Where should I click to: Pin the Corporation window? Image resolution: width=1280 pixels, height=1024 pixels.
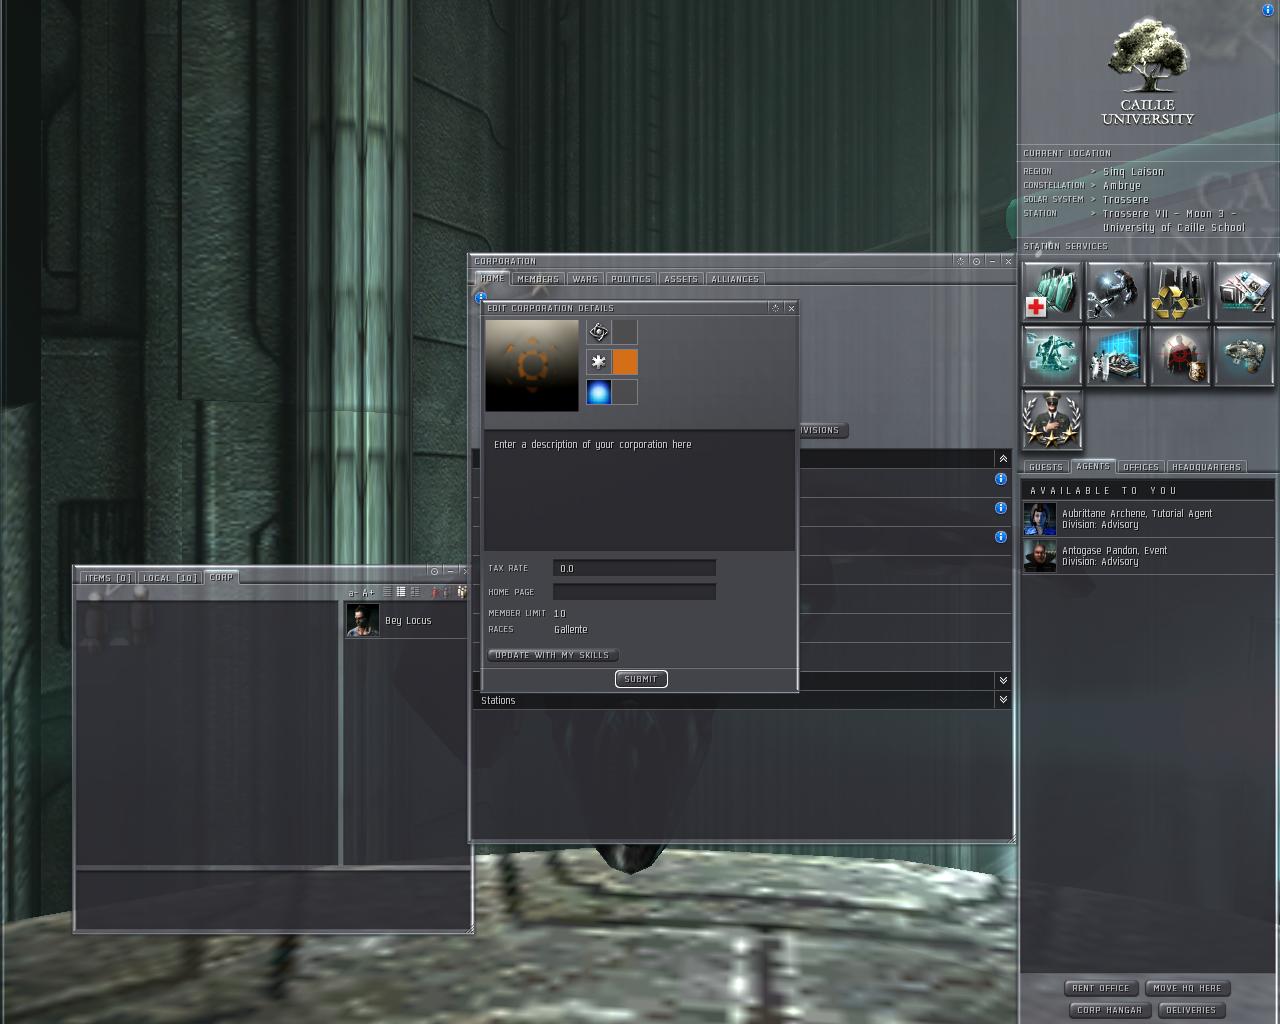click(976, 261)
